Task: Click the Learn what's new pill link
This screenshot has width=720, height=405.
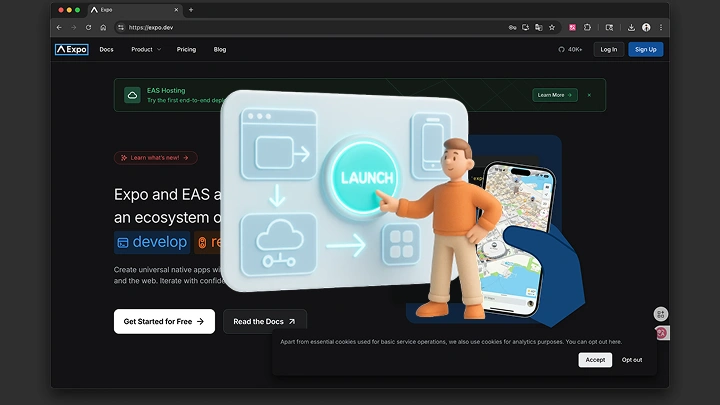Action: pyautogui.click(x=156, y=158)
